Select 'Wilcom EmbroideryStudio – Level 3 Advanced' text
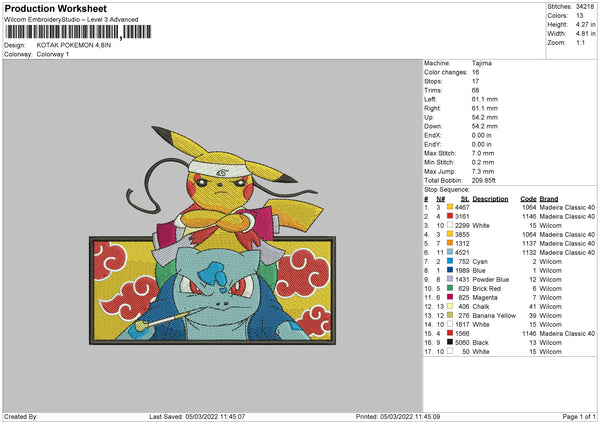 pos(71,20)
